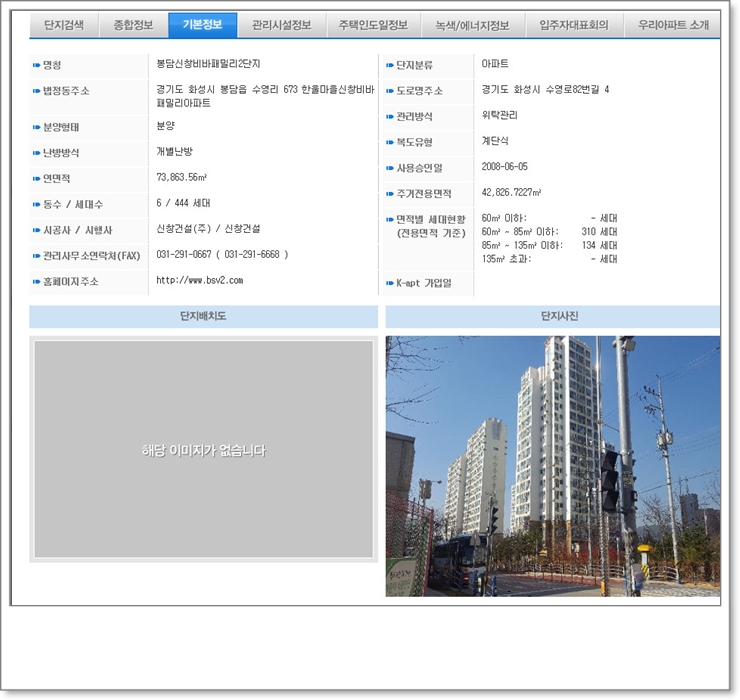The image size is (740, 700).
Task: Click the apartment complex photo
Action: pos(553,466)
